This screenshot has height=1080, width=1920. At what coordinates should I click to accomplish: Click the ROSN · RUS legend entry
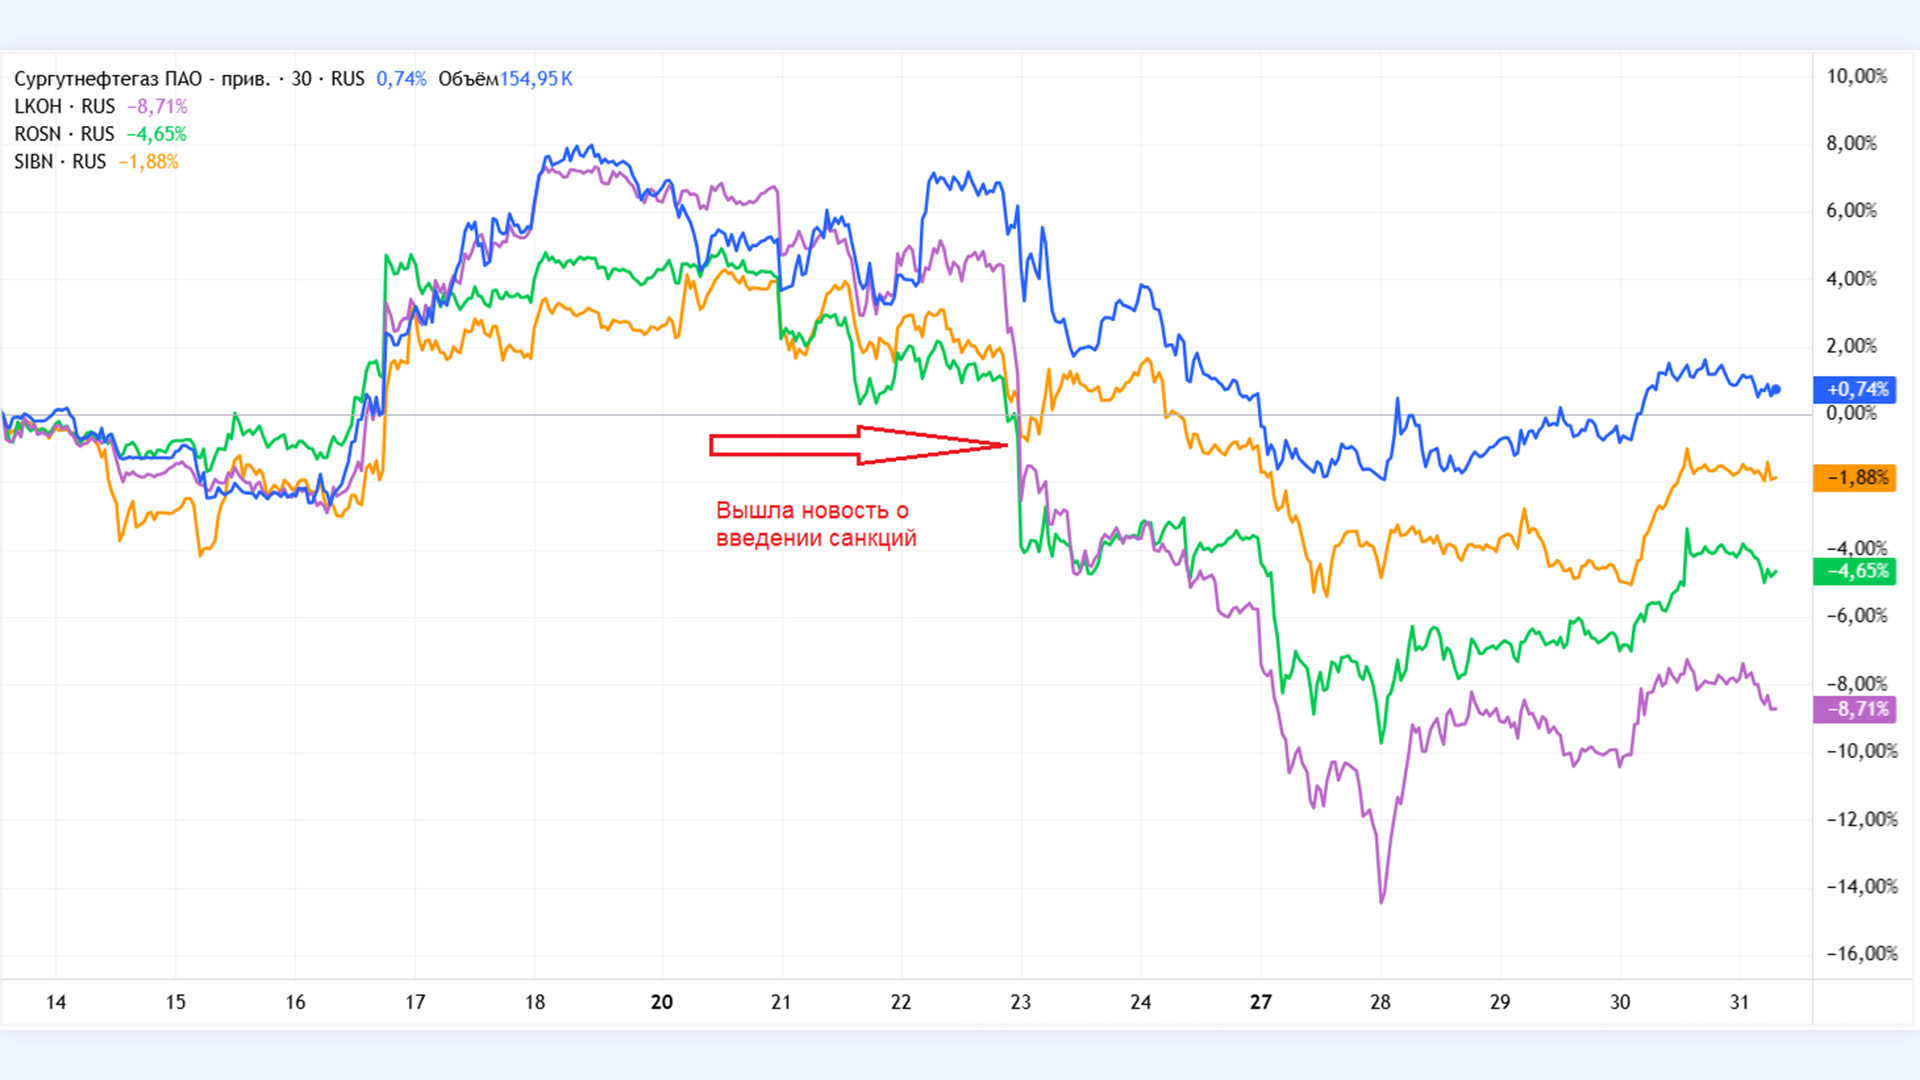(x=64, y=134)
